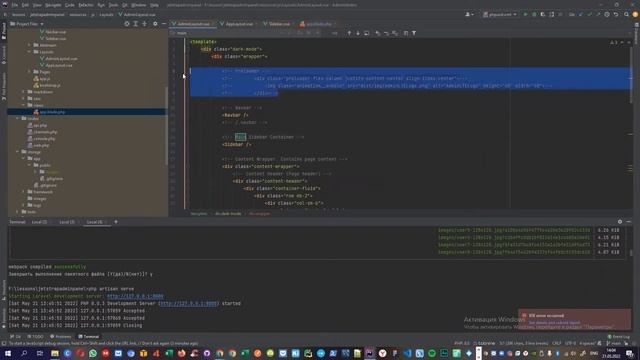Click the Terminal tool window button
Viewport: 640px width, 360px height.
[89, 337]
